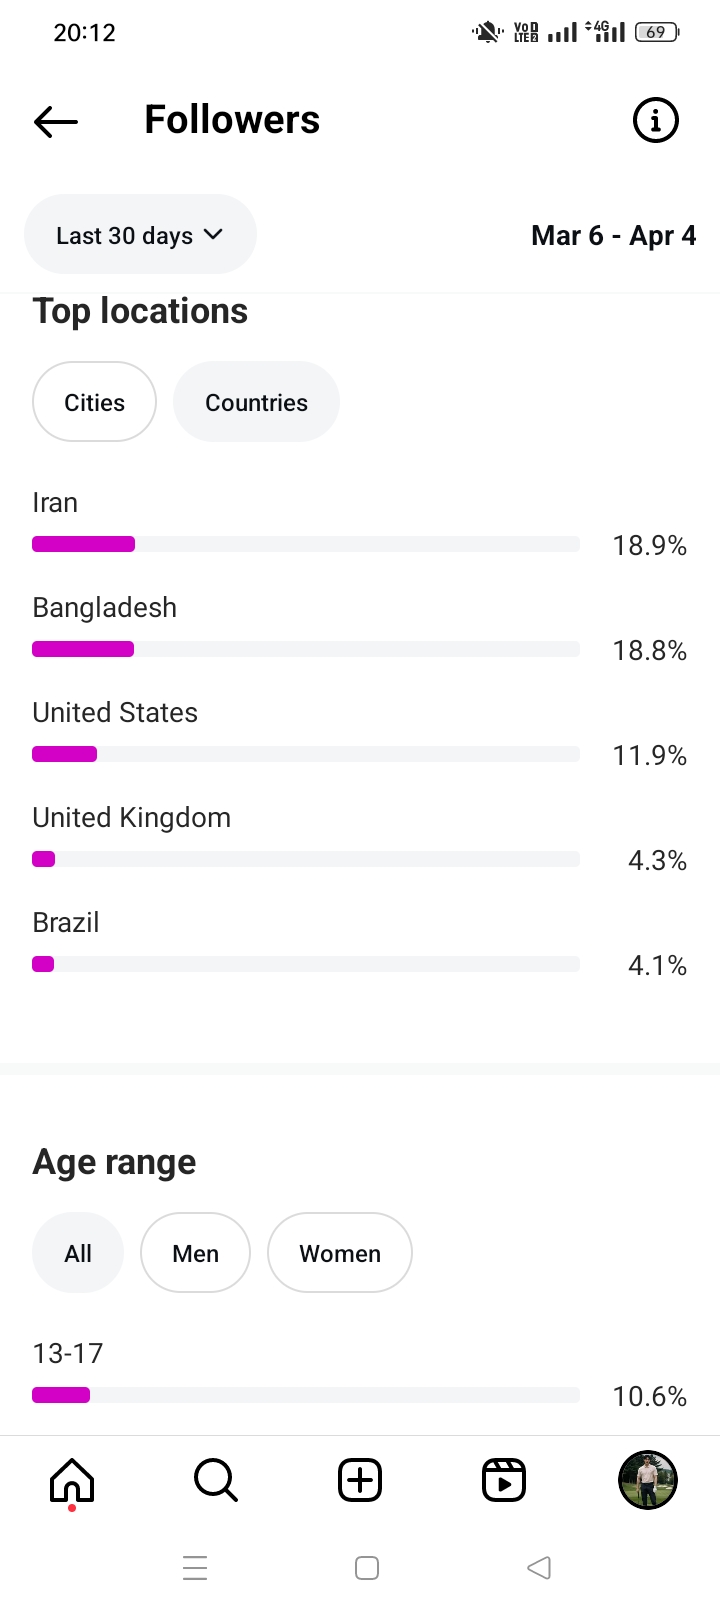Viewport: 720px width, 1612px height.
Task: Open the info icon for Followers
Action: coord(655,121)
